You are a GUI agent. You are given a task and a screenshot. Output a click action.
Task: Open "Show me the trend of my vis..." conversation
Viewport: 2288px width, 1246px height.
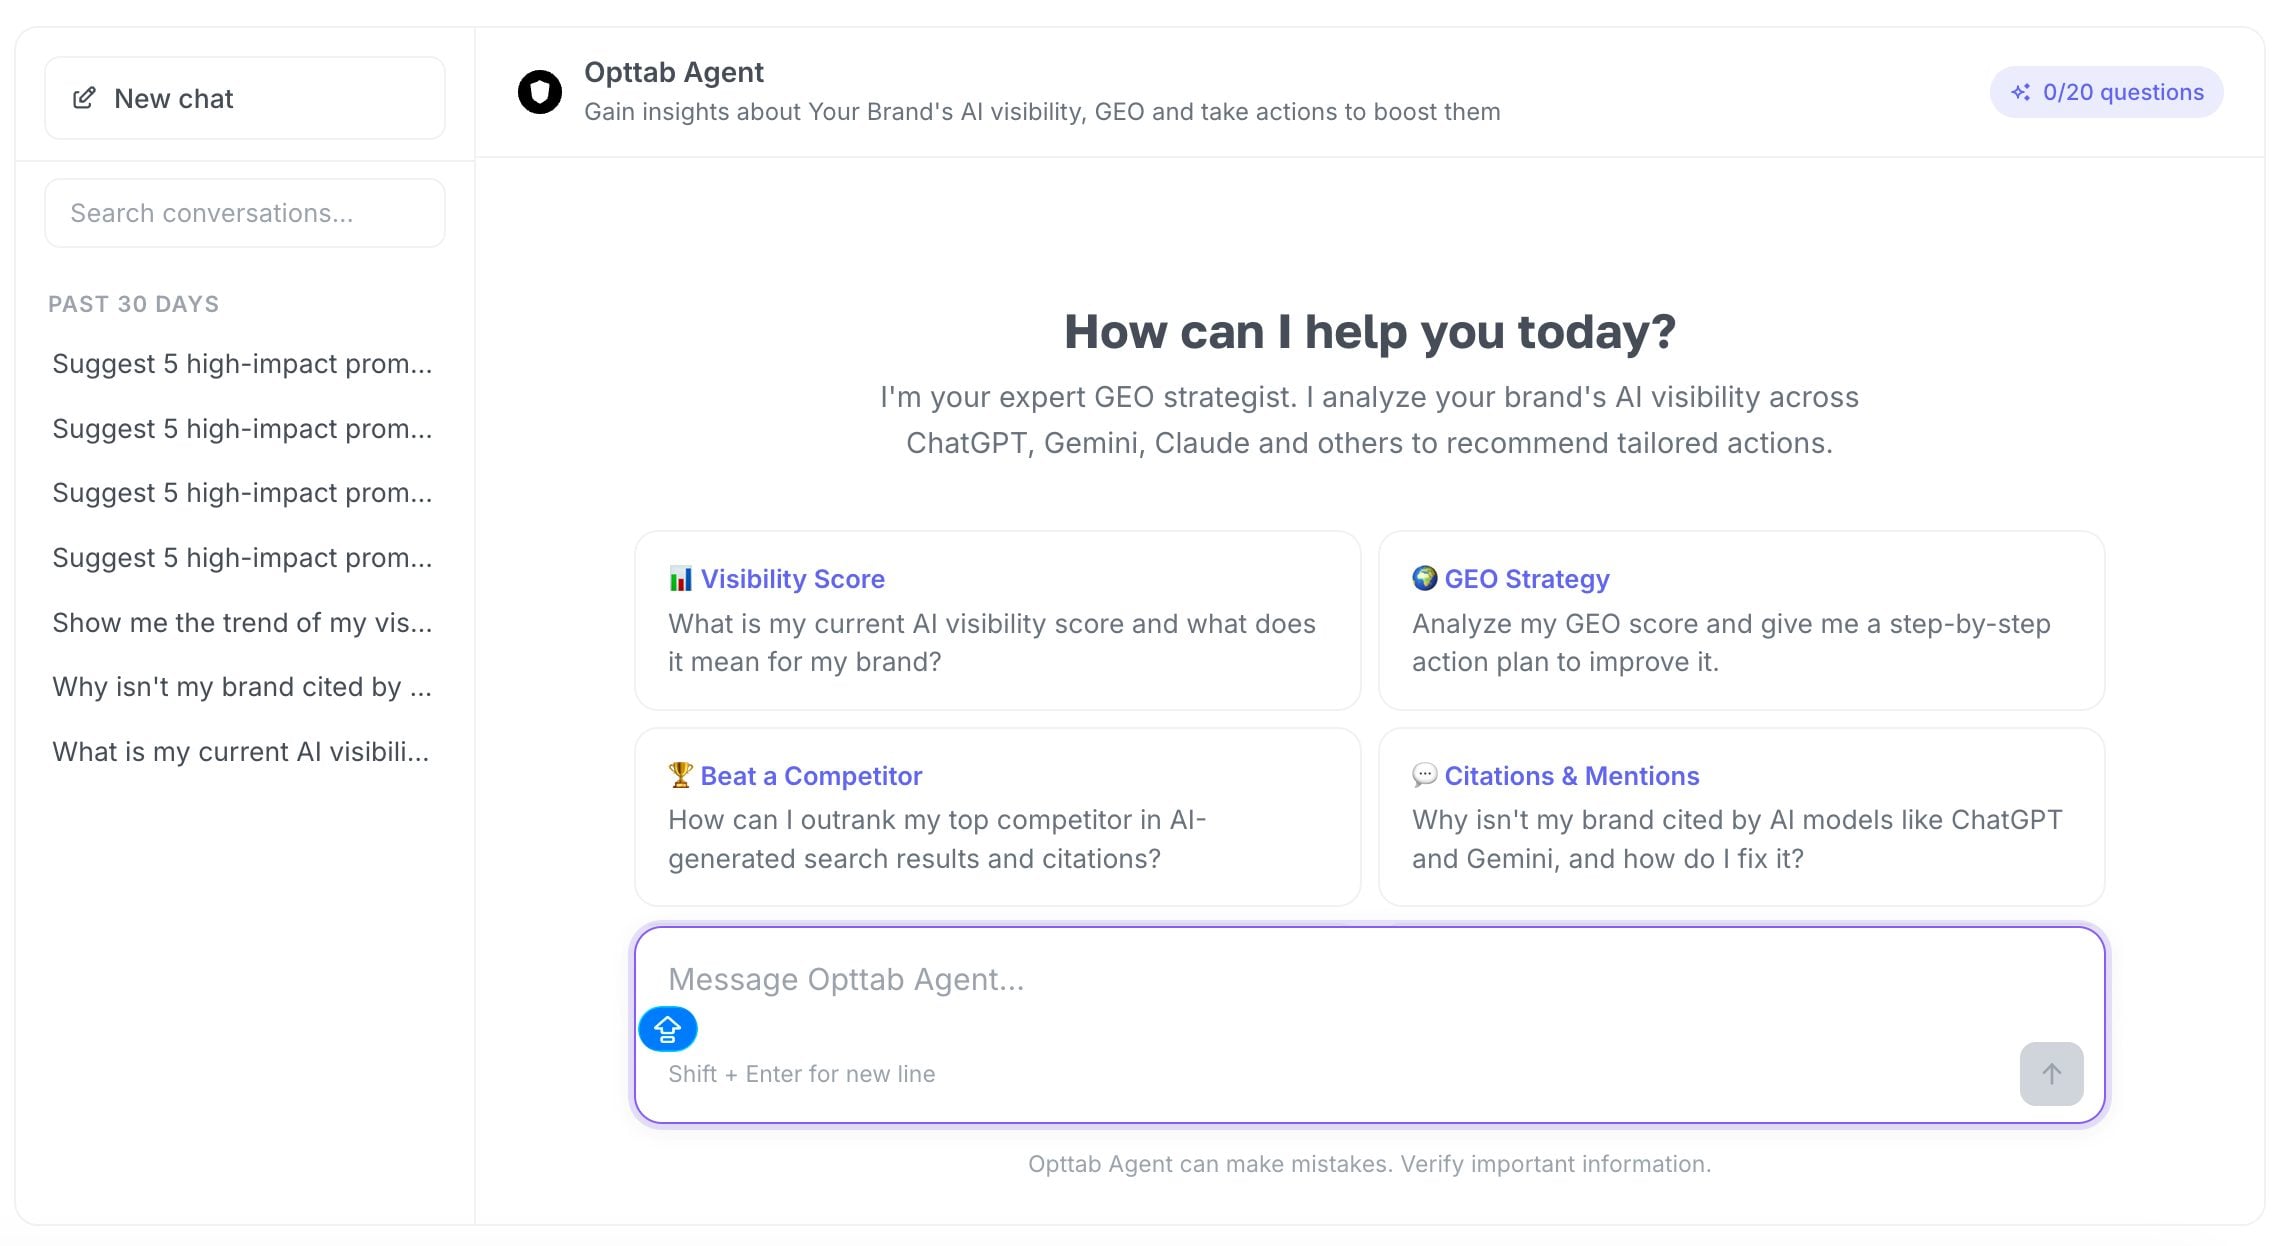pos(242,623)
